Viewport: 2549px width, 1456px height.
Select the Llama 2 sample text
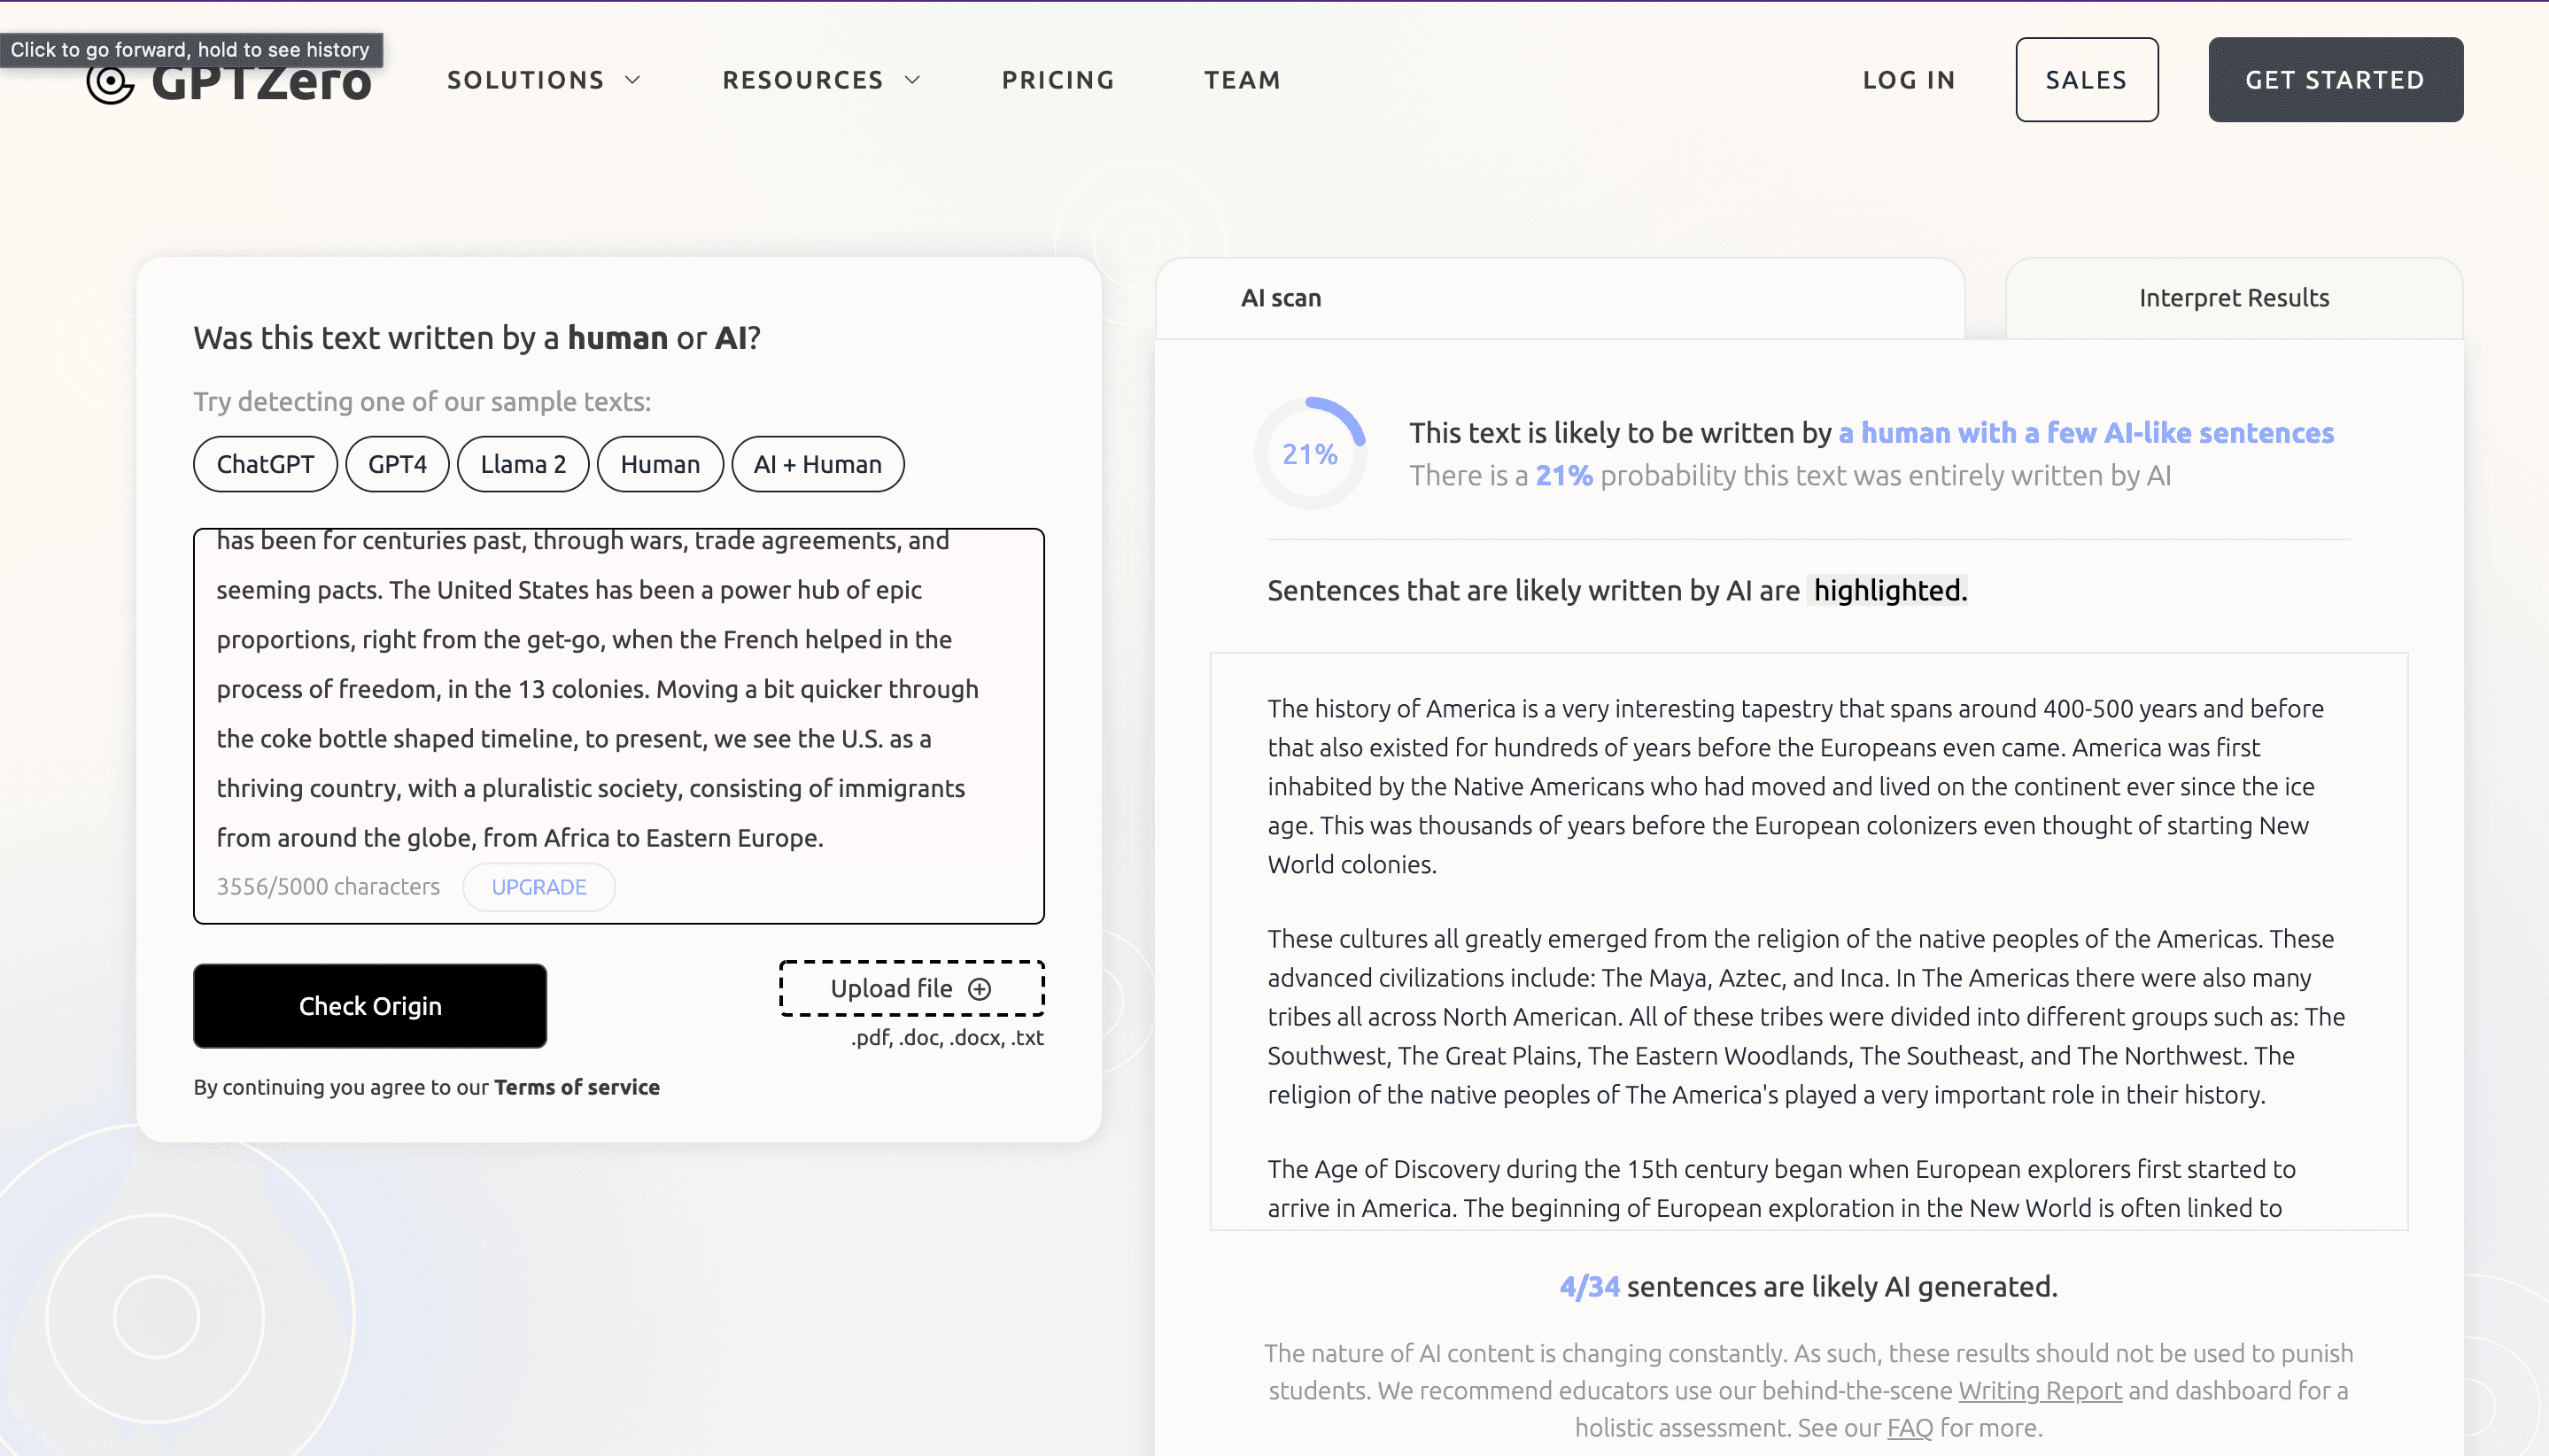coord(523,464)
